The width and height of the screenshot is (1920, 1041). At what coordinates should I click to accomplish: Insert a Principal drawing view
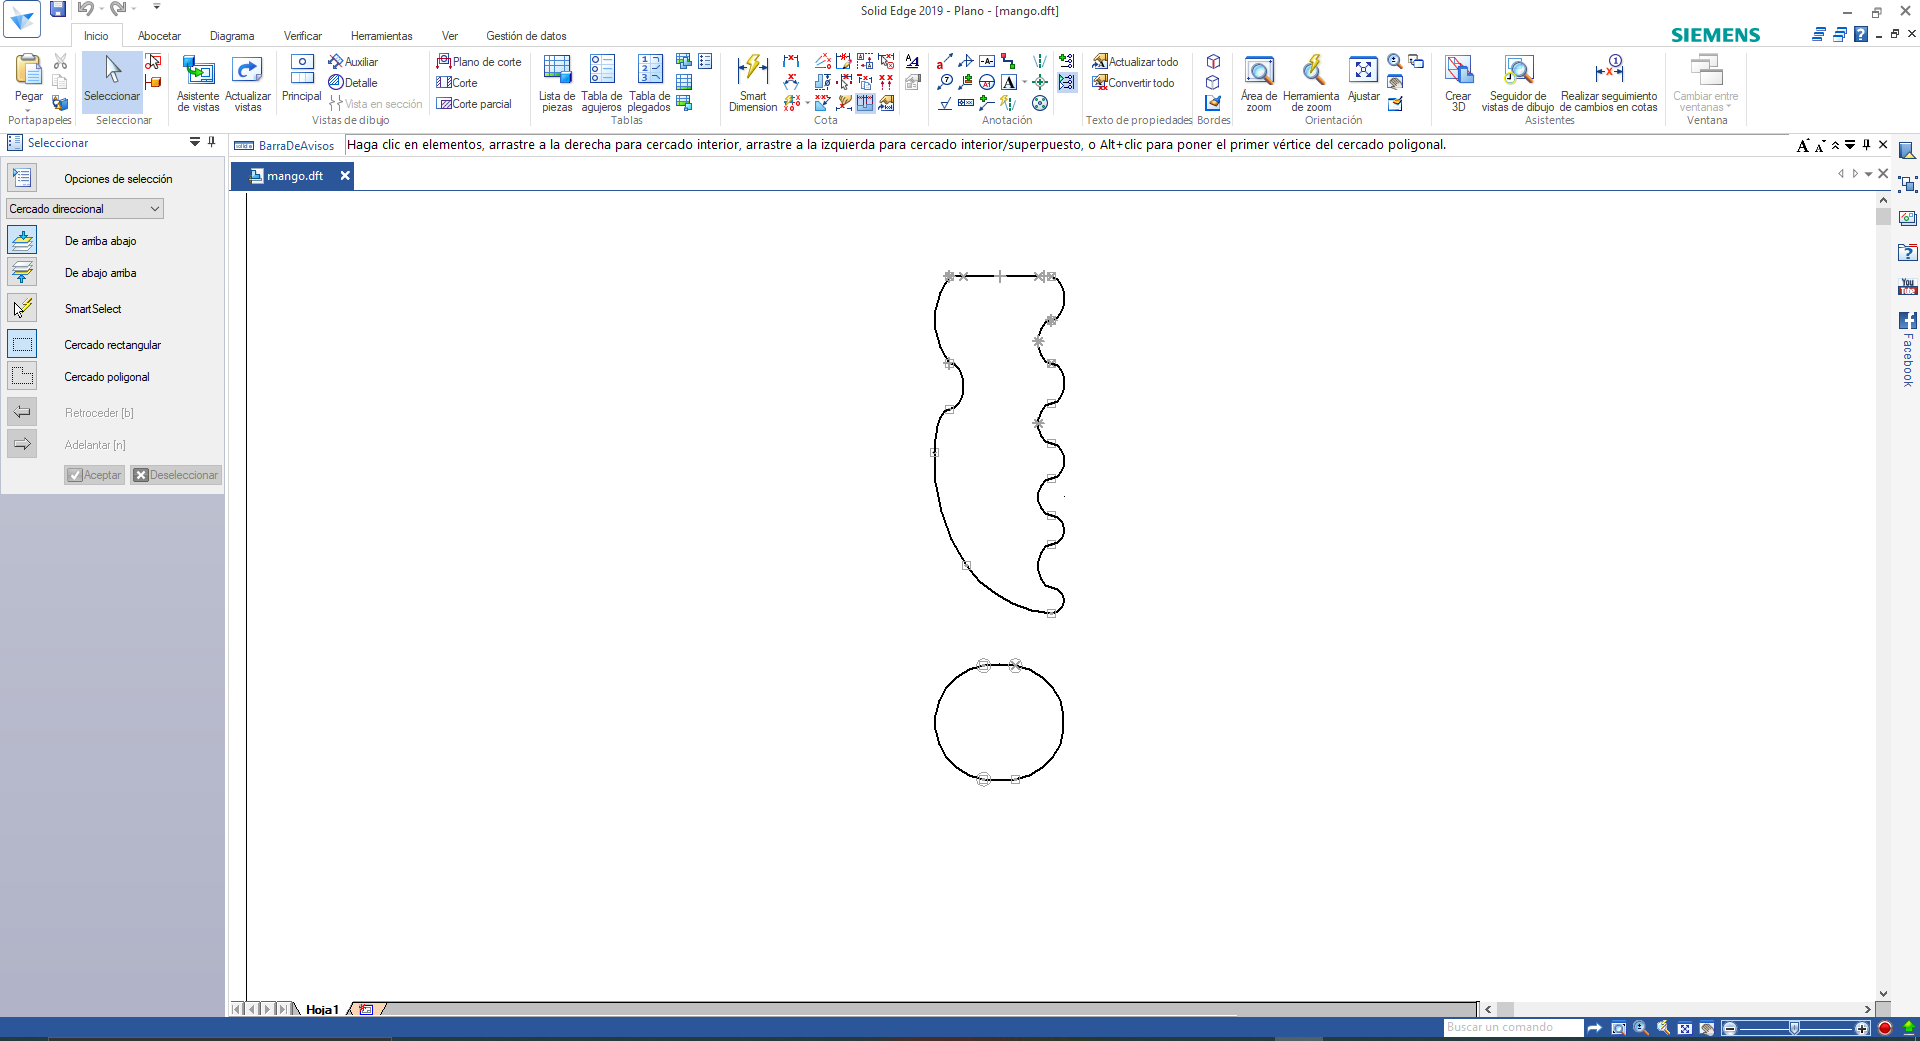tap(301, 79)
